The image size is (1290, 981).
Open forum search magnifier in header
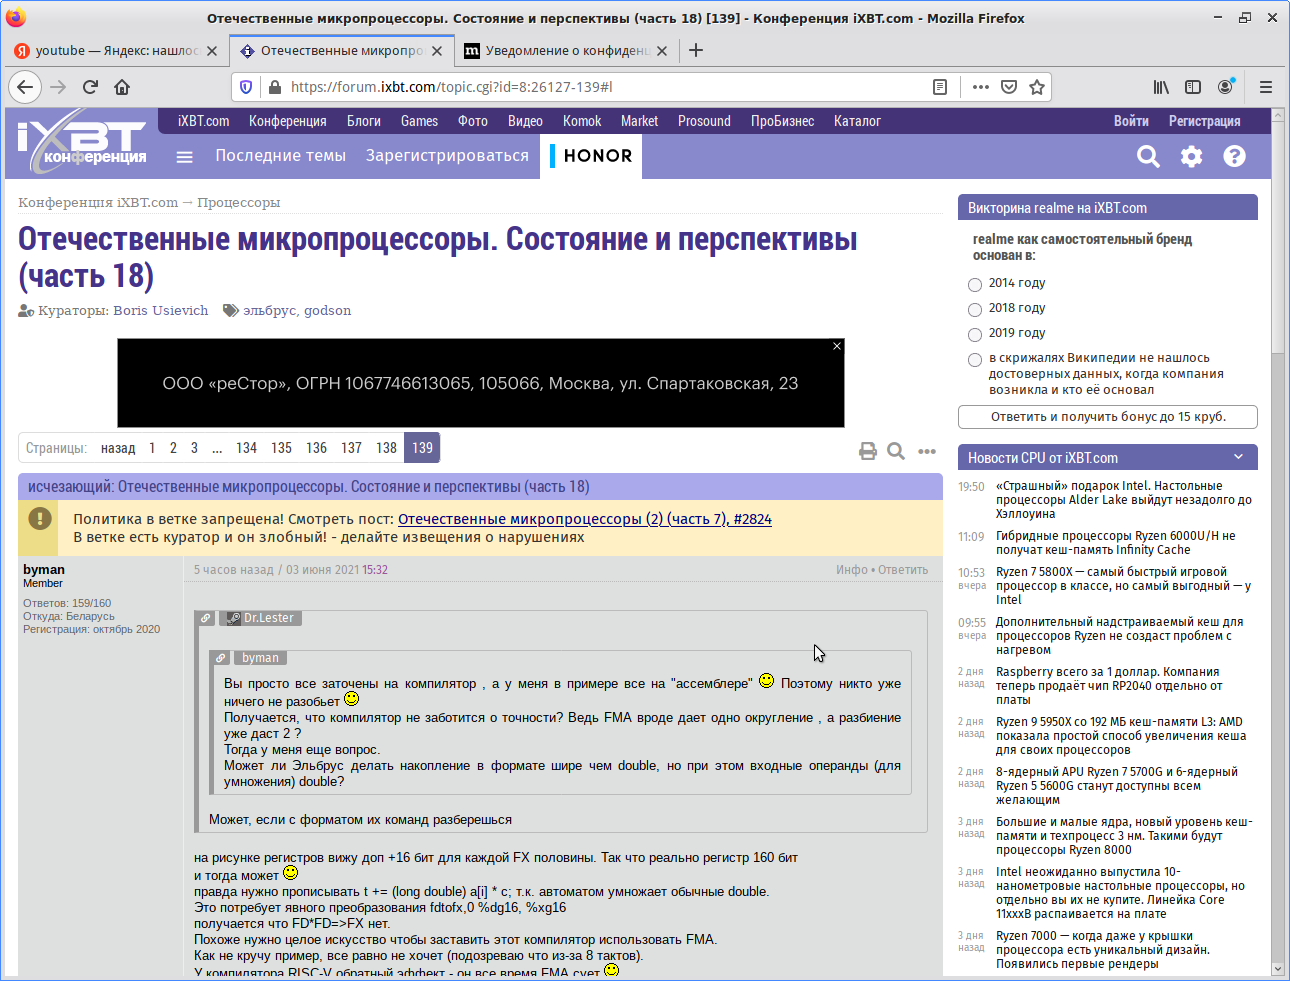(1148, 156)
